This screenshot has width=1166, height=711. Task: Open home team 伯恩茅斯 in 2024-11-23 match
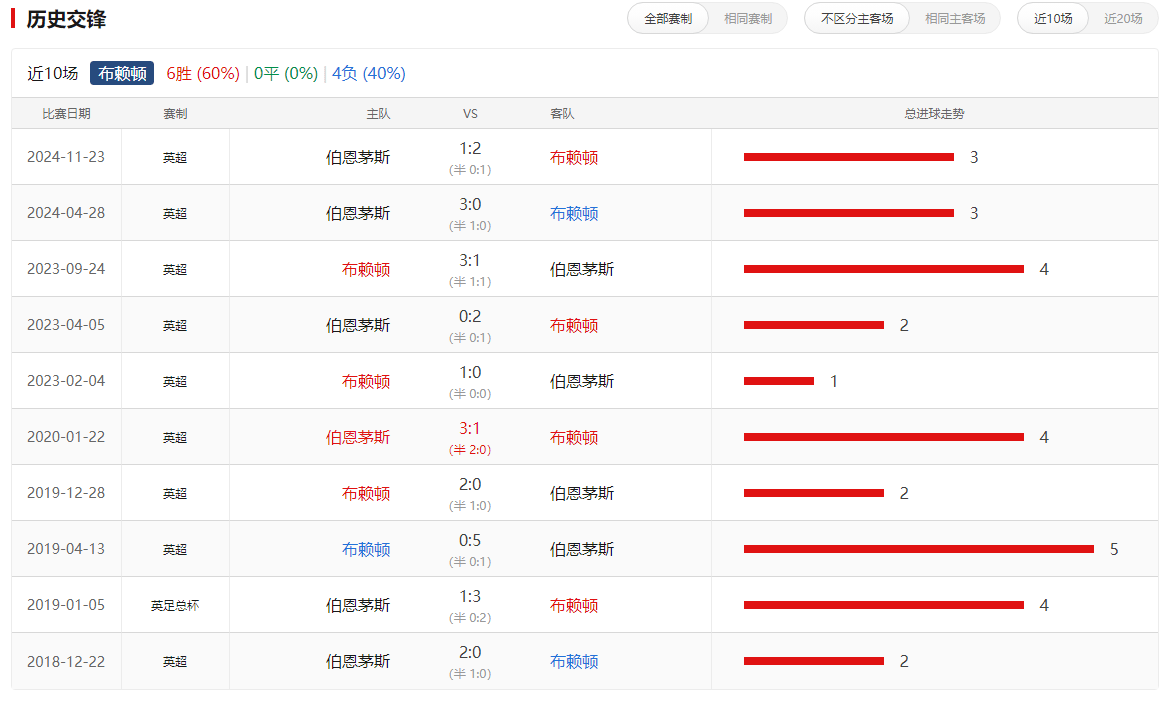pyautogui.click(x=358, y=157)
